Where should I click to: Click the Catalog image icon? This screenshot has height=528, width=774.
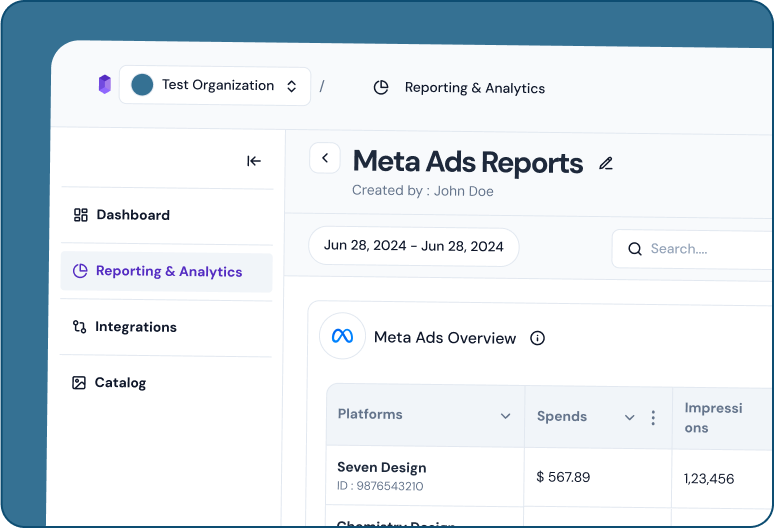[x=79, y=382]
